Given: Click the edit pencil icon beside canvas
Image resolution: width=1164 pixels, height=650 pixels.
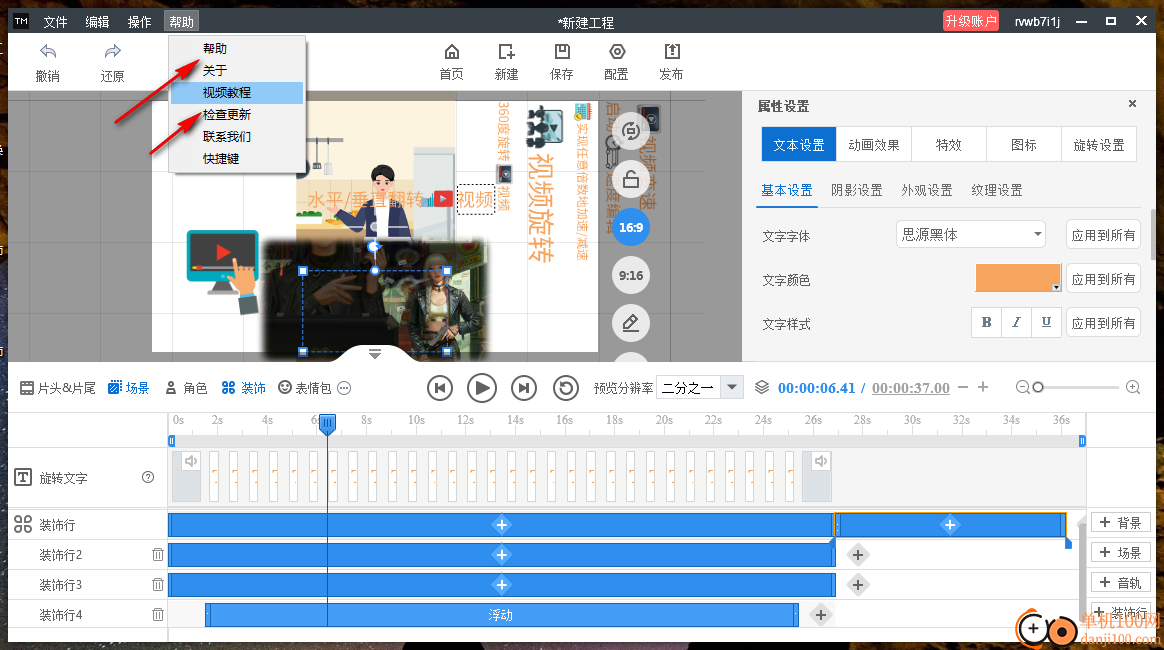Looking at the screenshot, I should [x=631, y=324].
